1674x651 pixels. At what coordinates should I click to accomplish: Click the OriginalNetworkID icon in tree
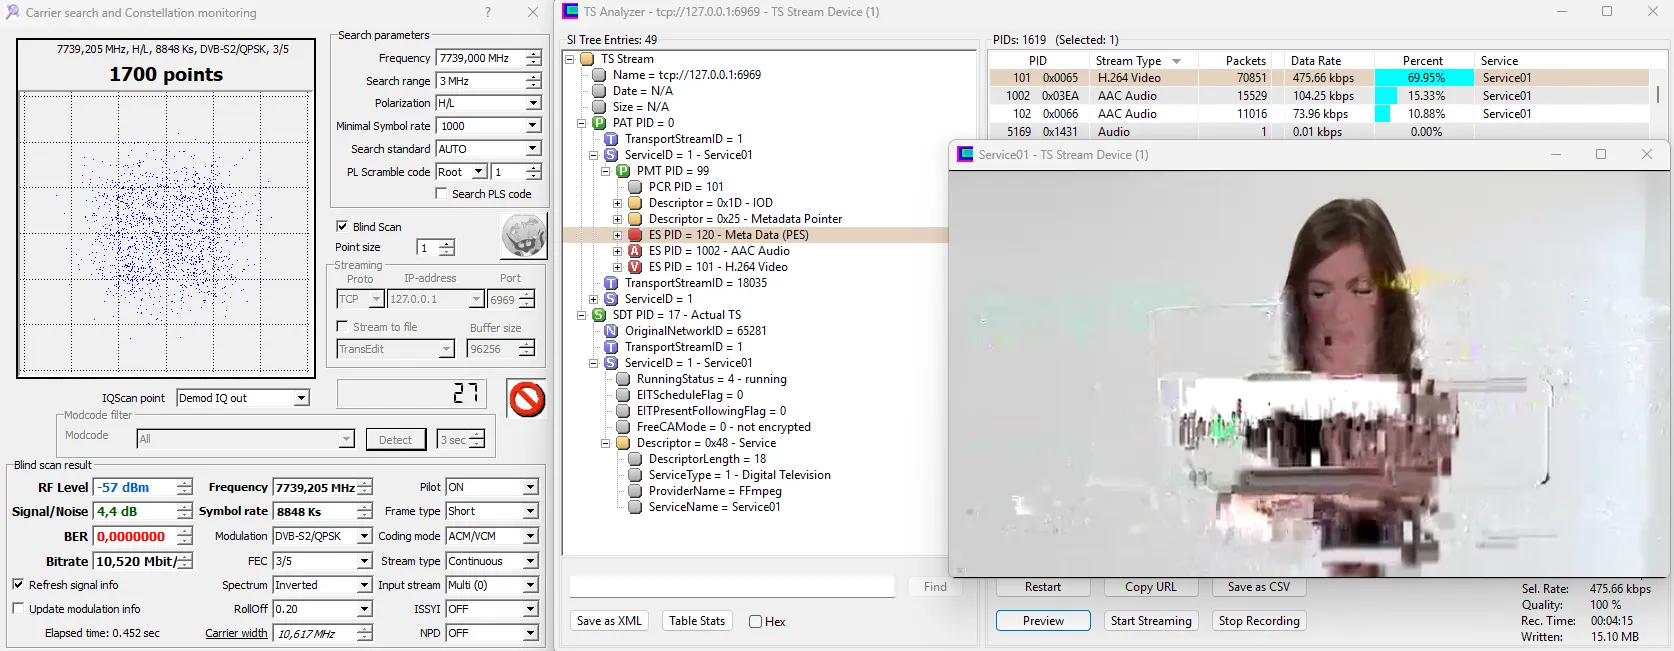coord(611,331)
